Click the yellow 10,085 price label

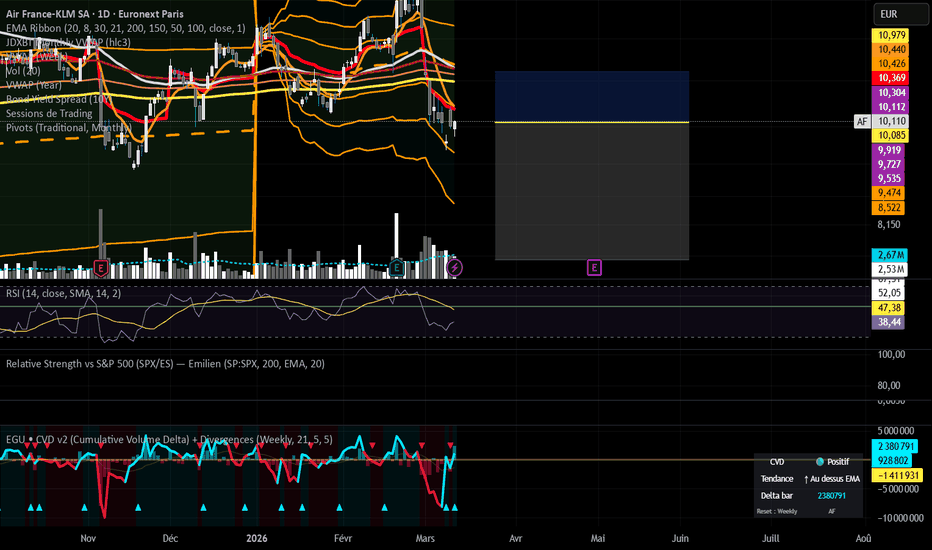click(892, 136)
